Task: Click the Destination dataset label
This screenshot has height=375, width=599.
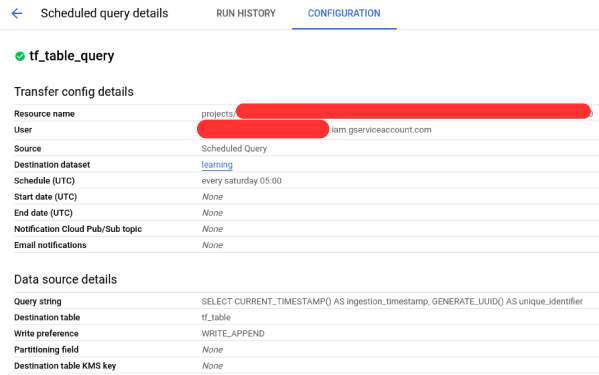Action: (x=52, y=165)
